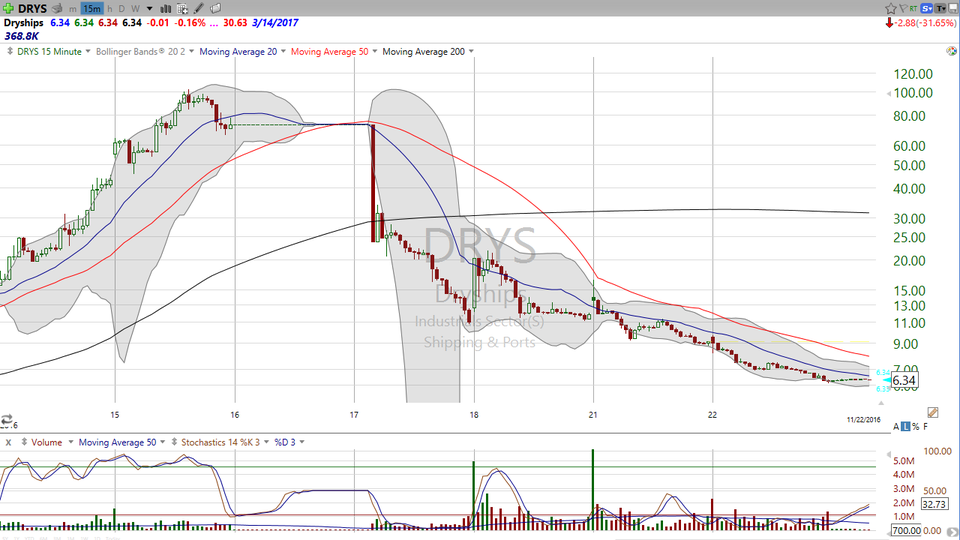Image resolution: width=960 pixels, height=540 pixels.
Task: Click the 32.73 stochastic value label
Action: (935, 504)
